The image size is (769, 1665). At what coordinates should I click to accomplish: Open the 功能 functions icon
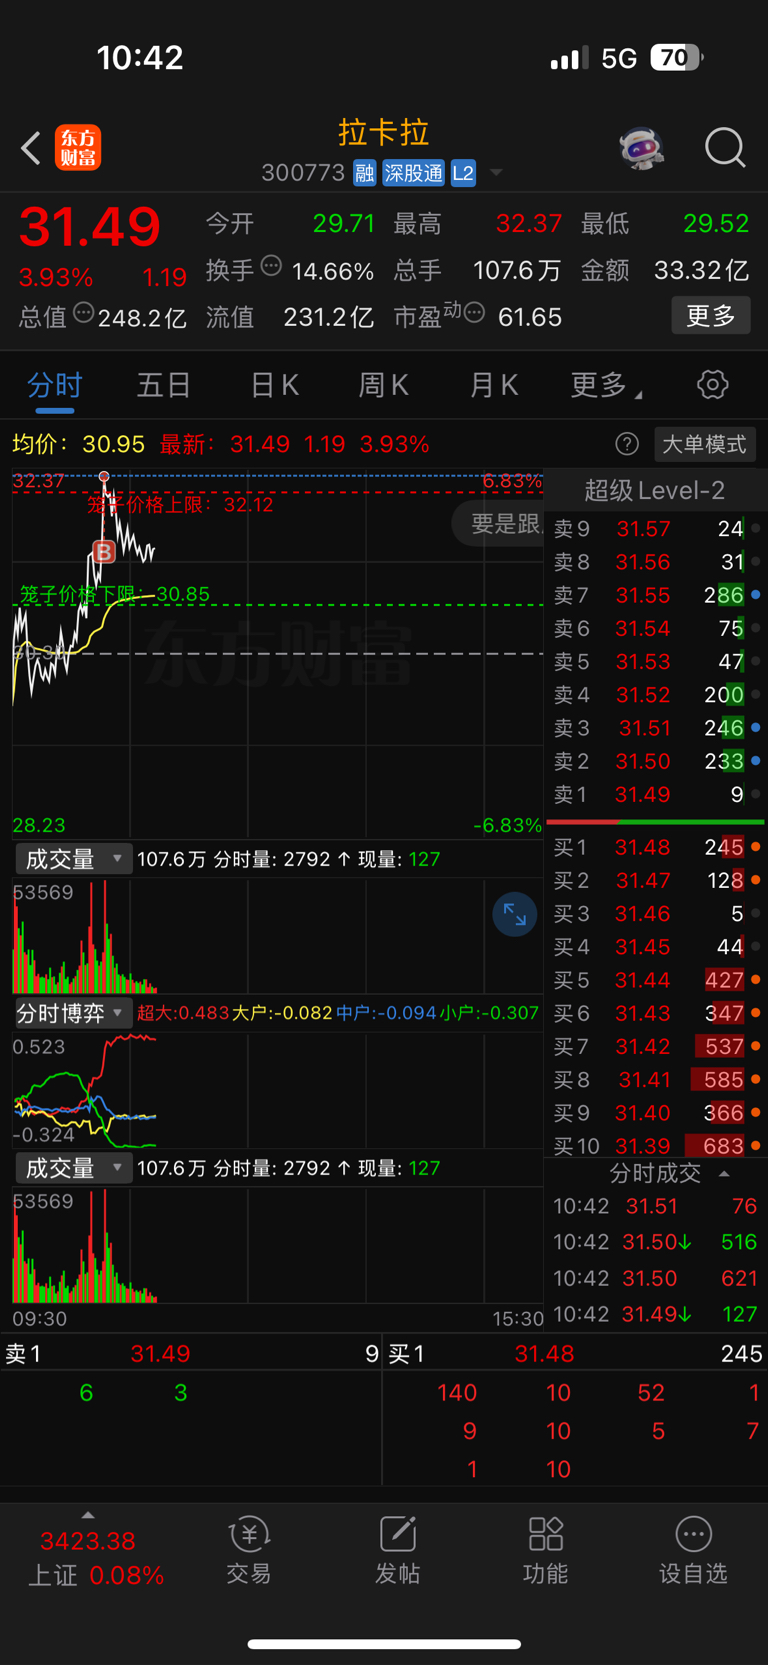[545, 1548]
